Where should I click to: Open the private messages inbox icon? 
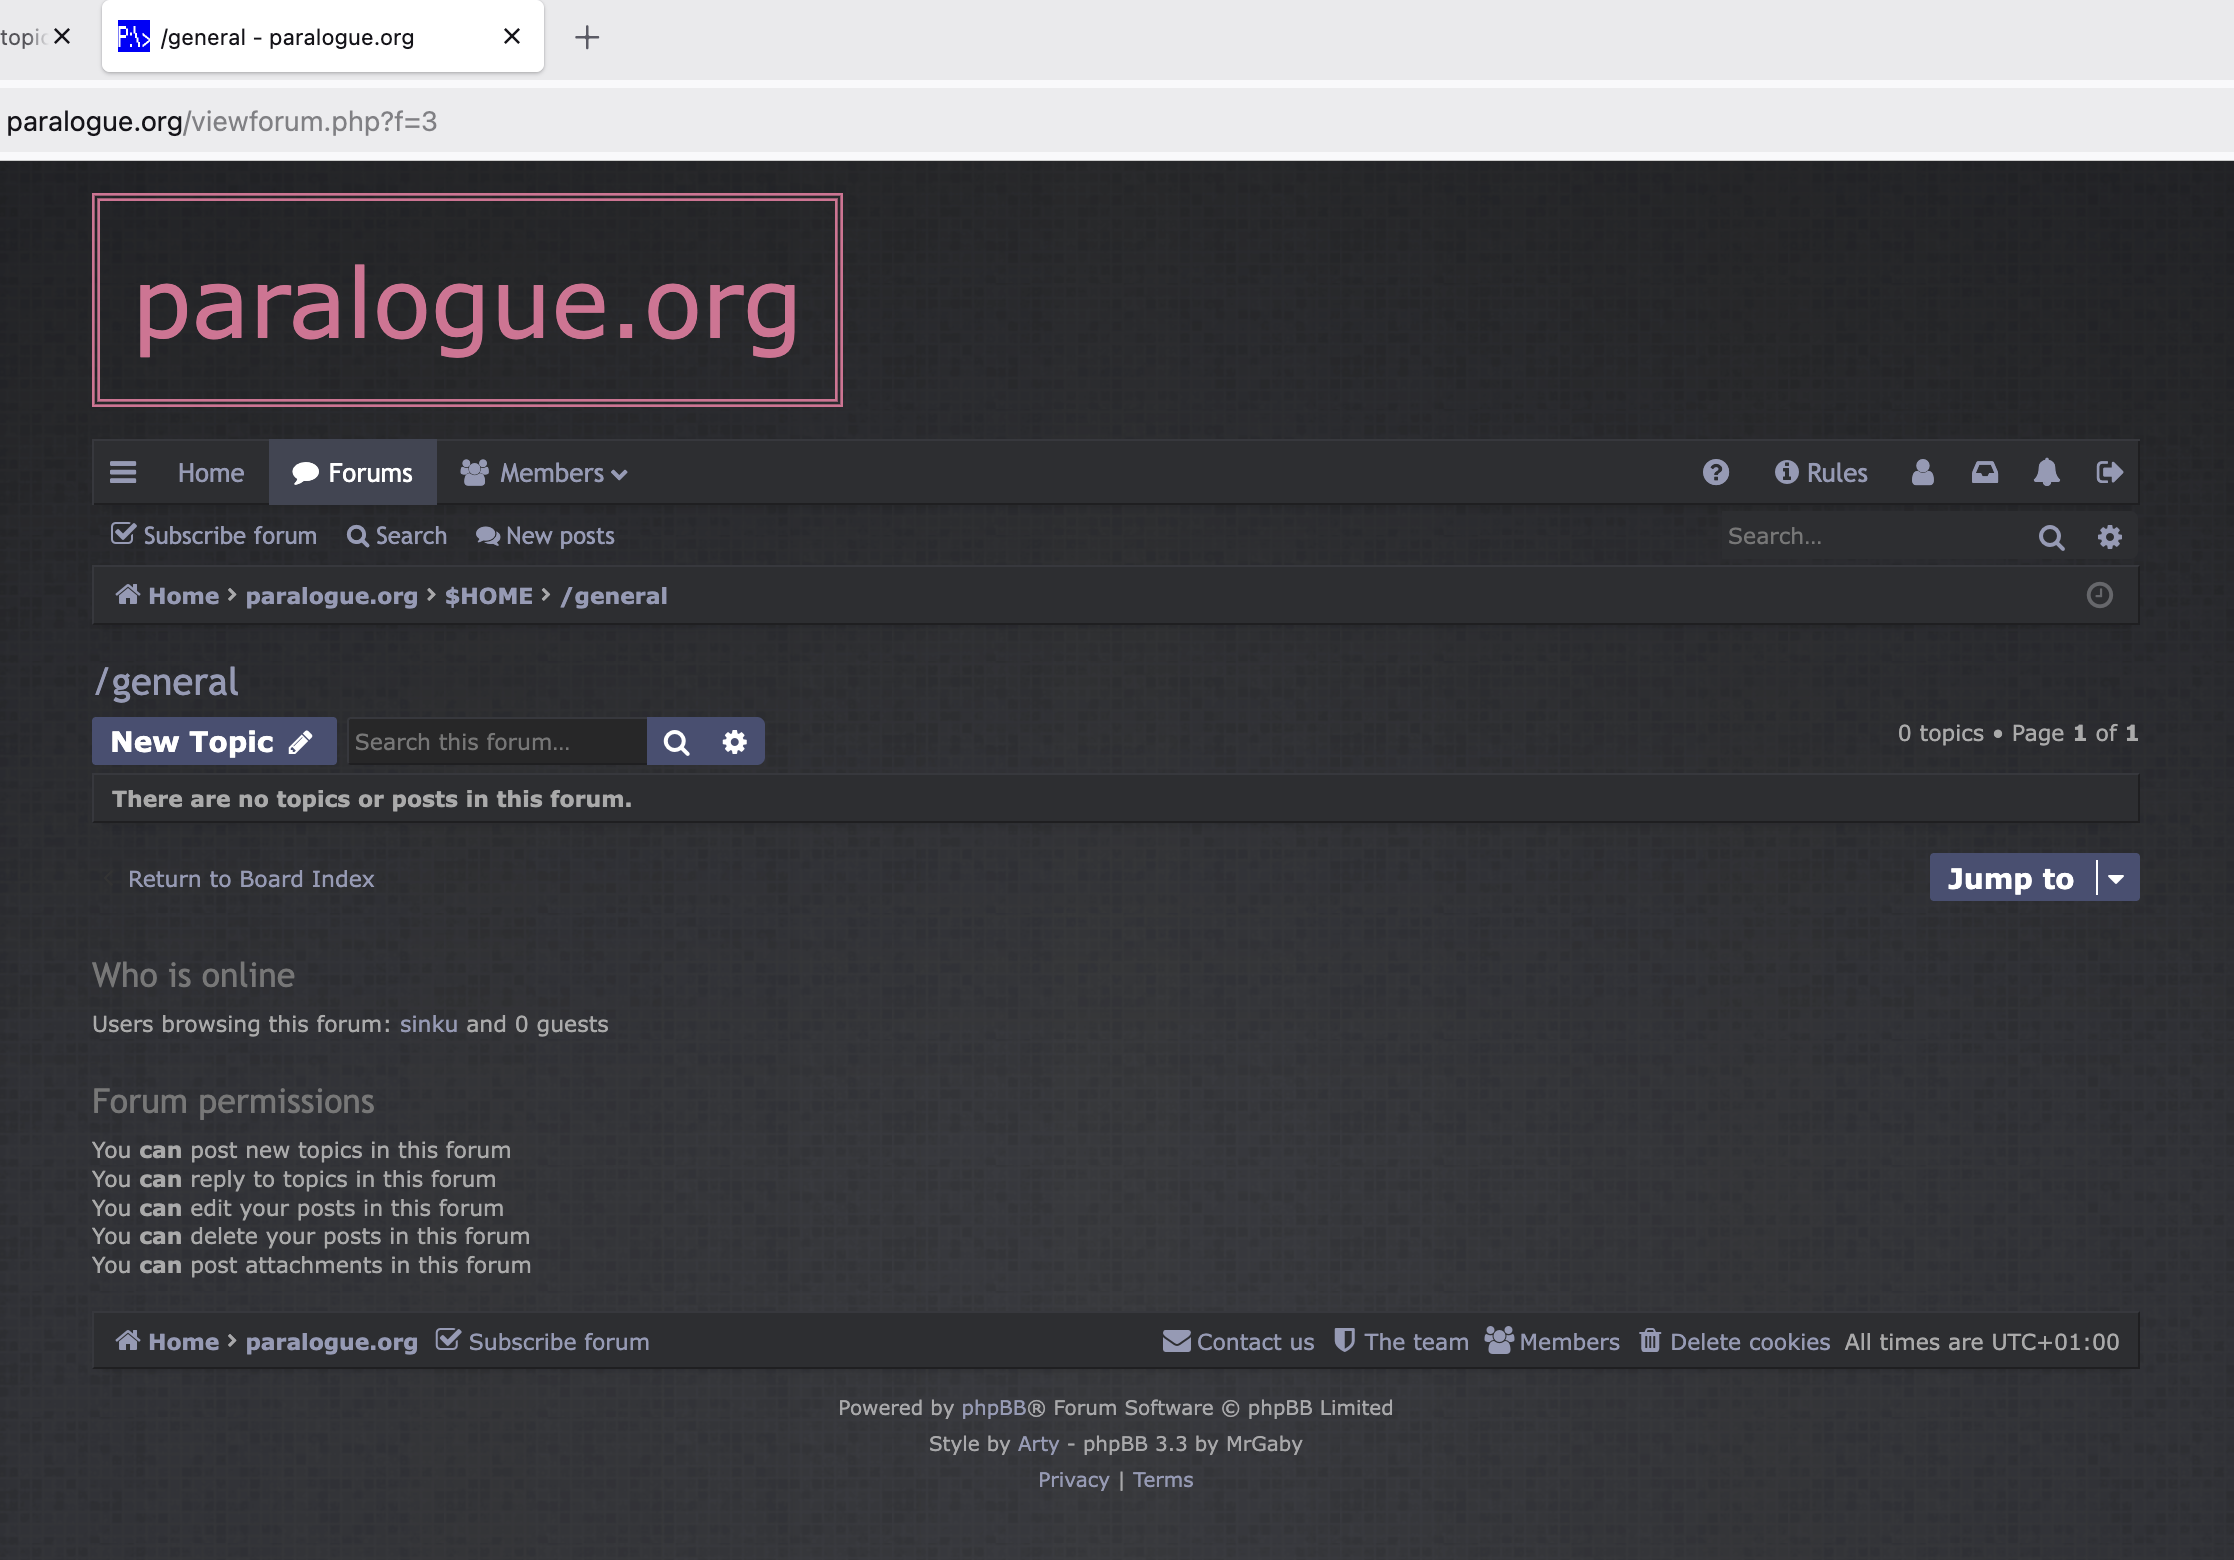point(1984,472)
